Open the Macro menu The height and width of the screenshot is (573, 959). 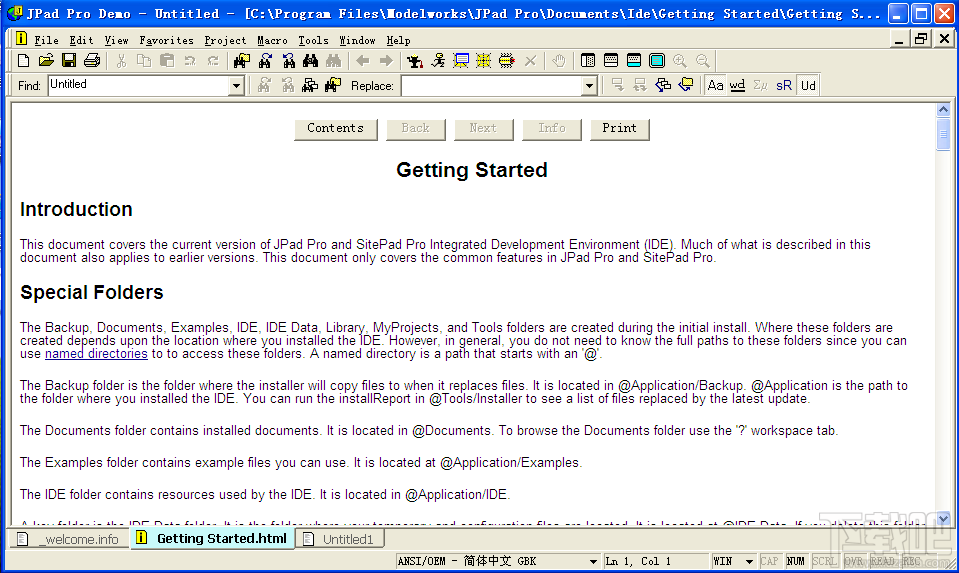pos(272,40)
